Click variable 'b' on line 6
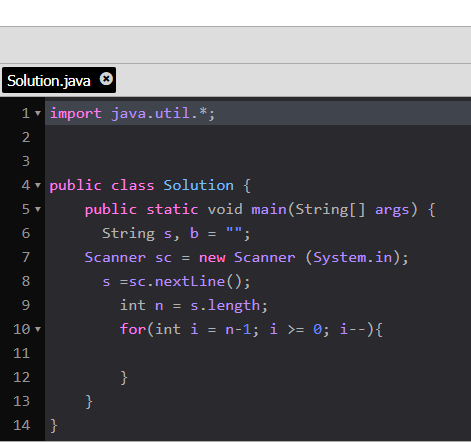 coord(194,233)
